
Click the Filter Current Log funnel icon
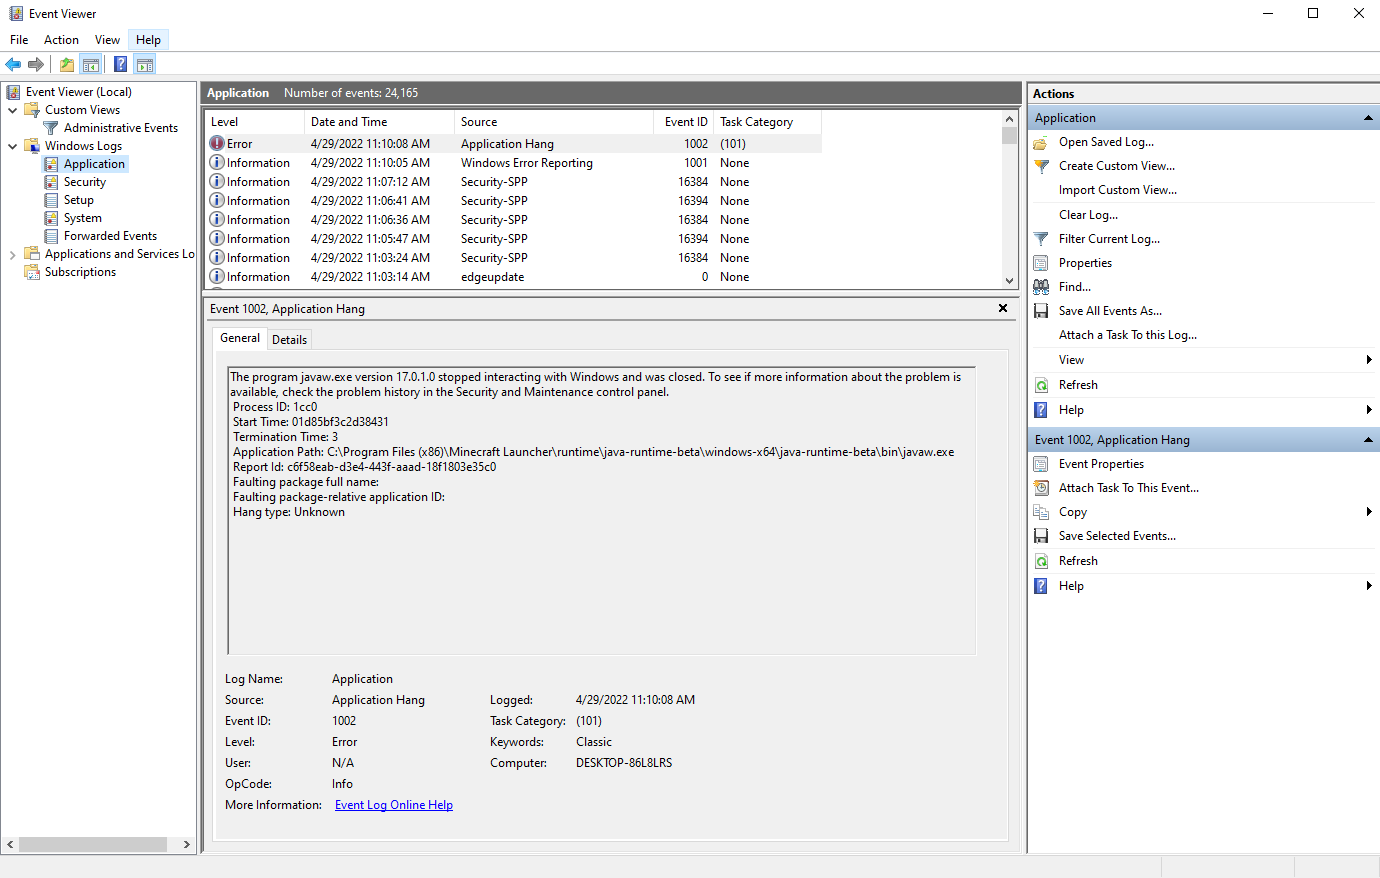coord(1041,239)
